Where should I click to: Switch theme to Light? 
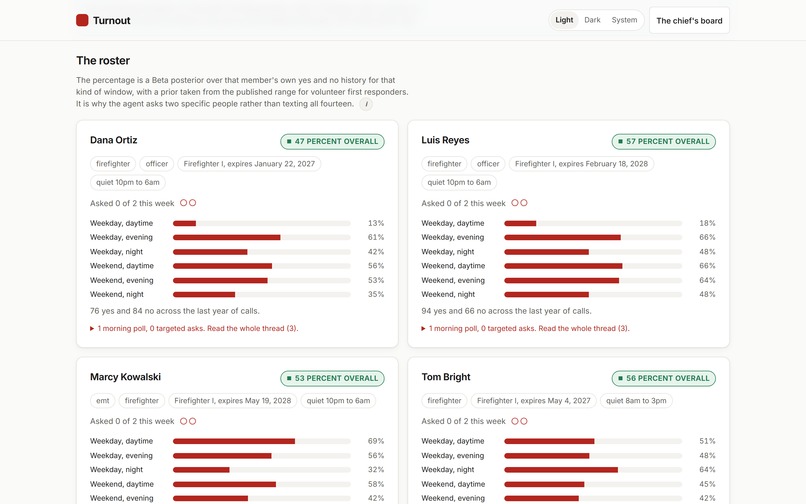564,20
